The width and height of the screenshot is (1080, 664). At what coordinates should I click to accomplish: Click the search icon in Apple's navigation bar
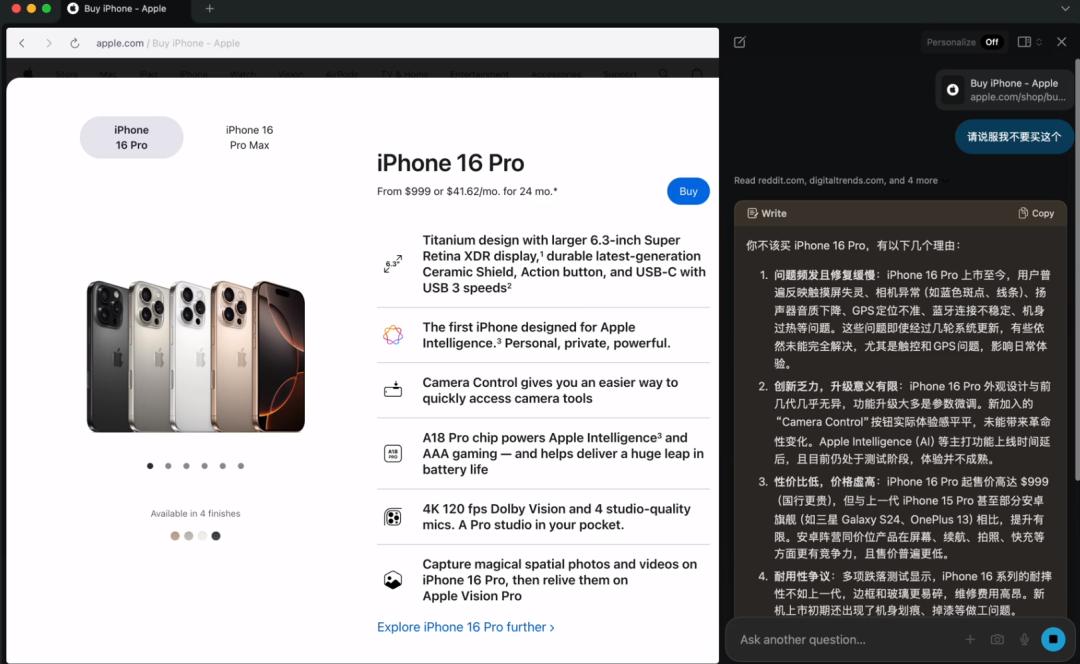663,74
